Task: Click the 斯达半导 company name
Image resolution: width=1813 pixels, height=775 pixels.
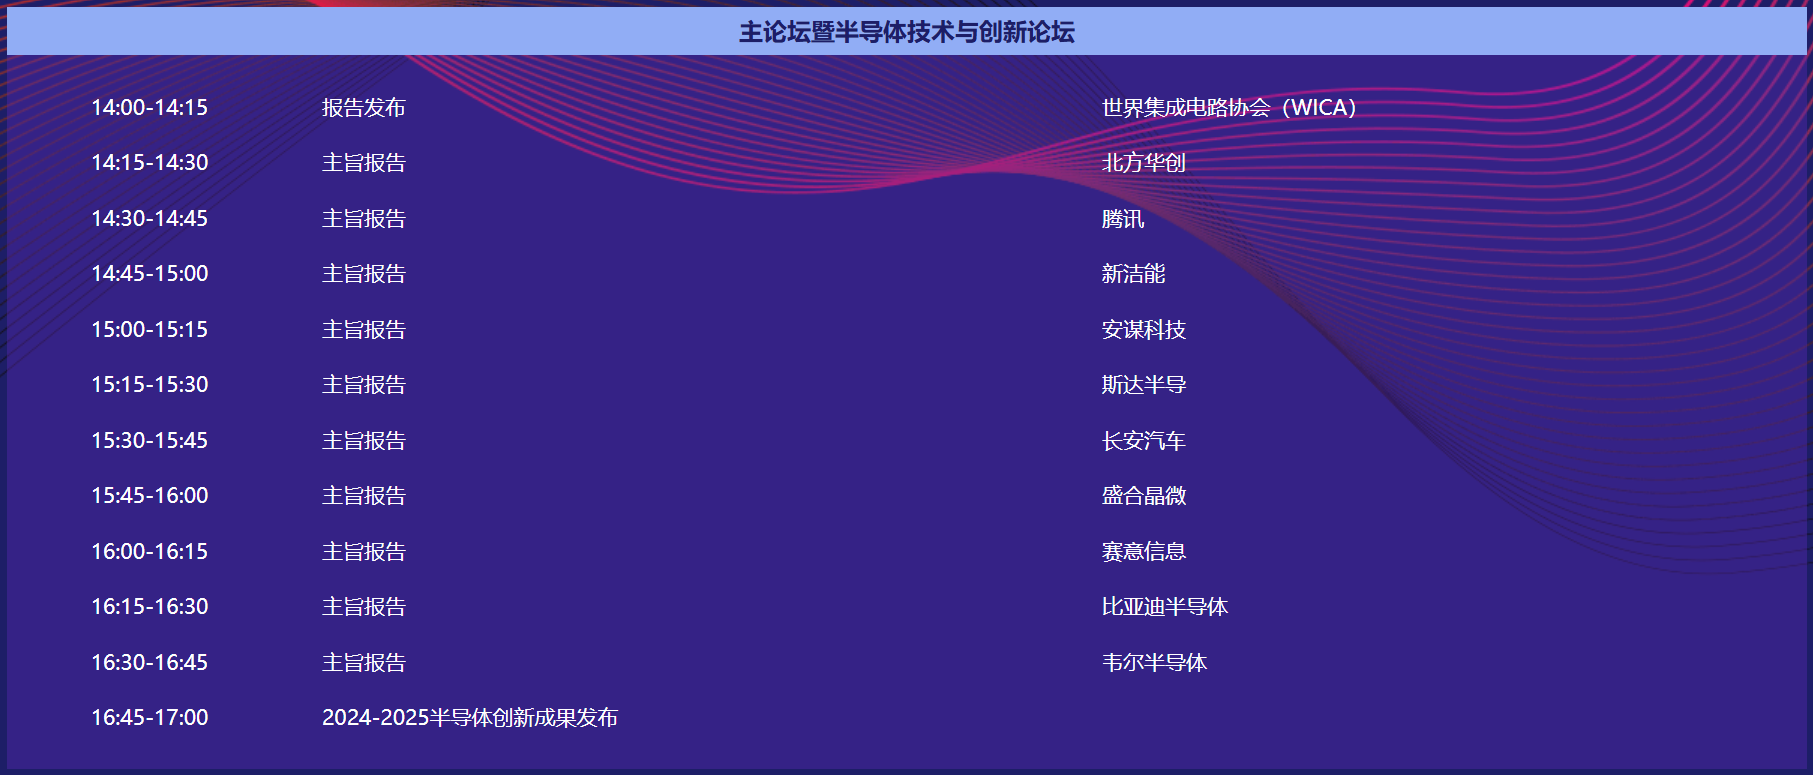Action: (1143, 384)
